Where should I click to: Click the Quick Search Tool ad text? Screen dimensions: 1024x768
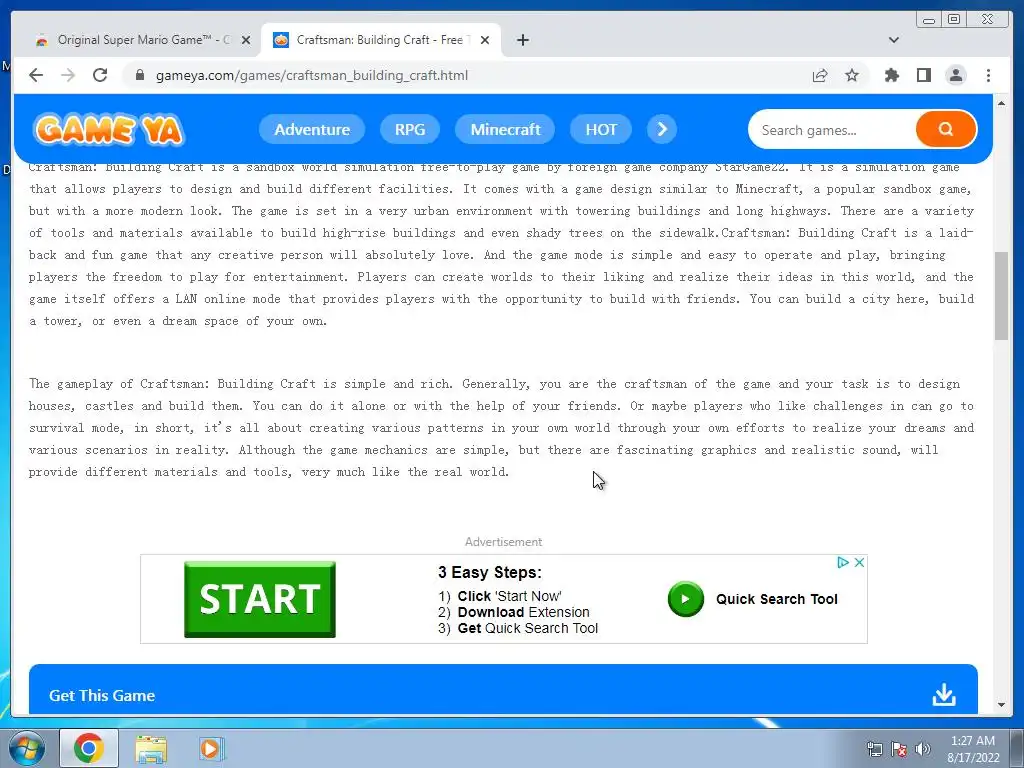click(x=776, y=599)
